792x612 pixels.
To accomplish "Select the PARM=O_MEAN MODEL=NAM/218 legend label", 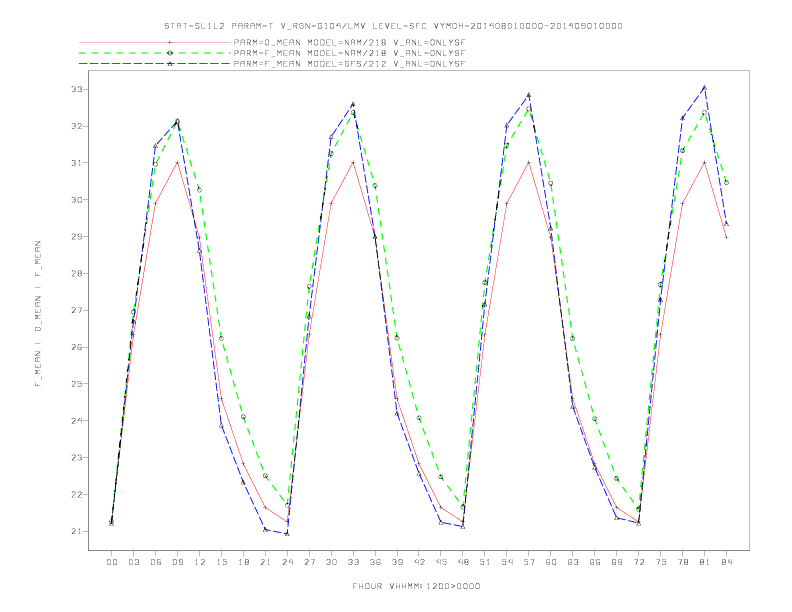I will tap(349, 42).
